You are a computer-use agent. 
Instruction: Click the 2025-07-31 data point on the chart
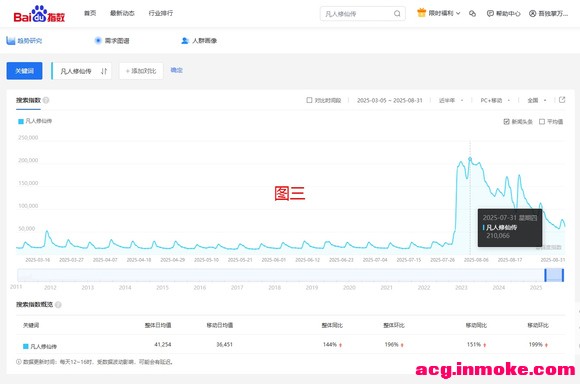[470, 159]
